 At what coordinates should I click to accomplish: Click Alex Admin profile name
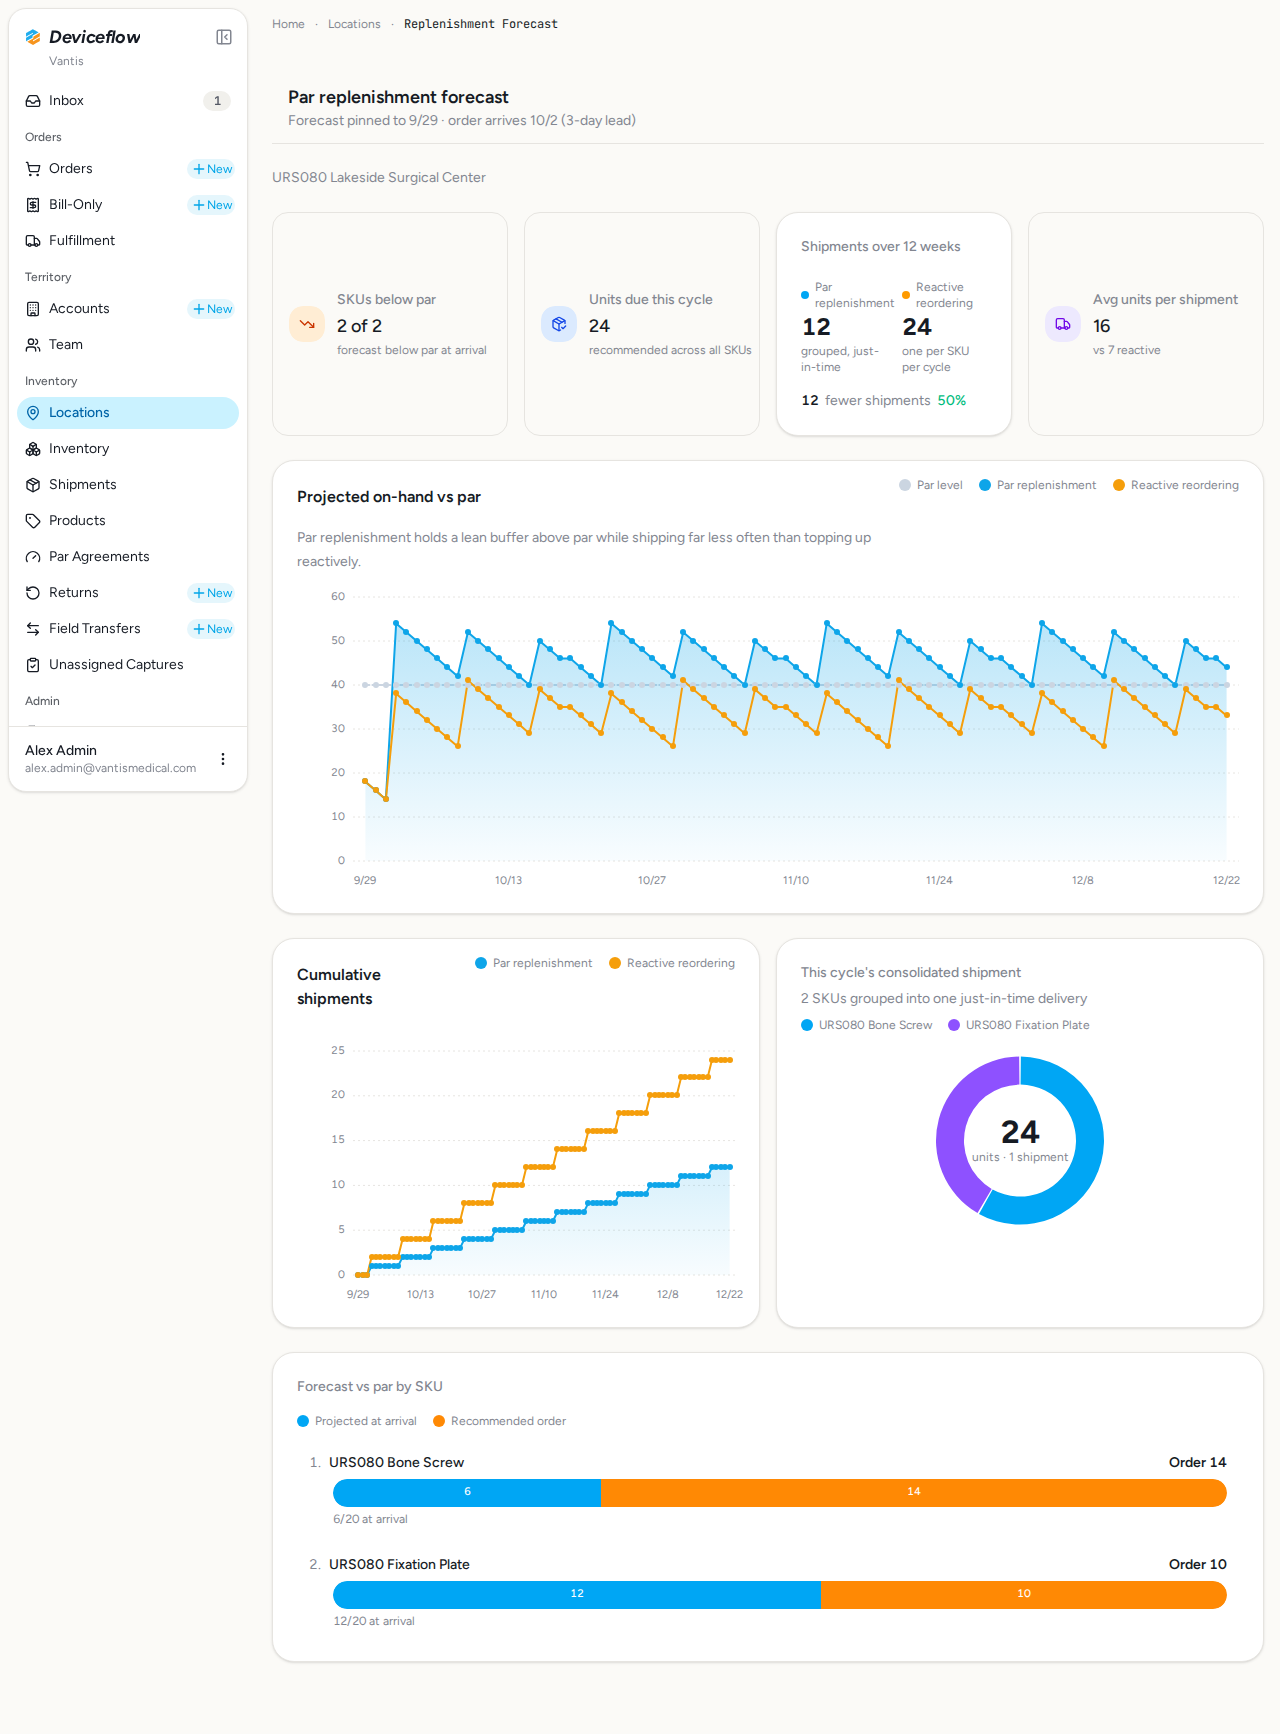pos(61,750)
